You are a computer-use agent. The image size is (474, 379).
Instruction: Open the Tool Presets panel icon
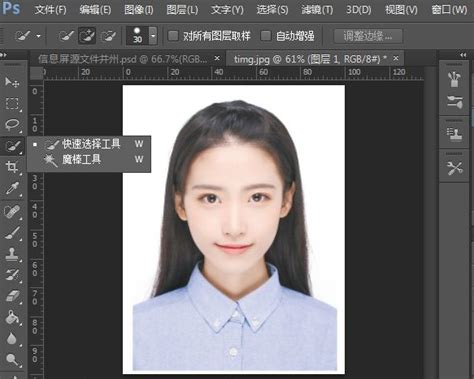pos(455,168)
